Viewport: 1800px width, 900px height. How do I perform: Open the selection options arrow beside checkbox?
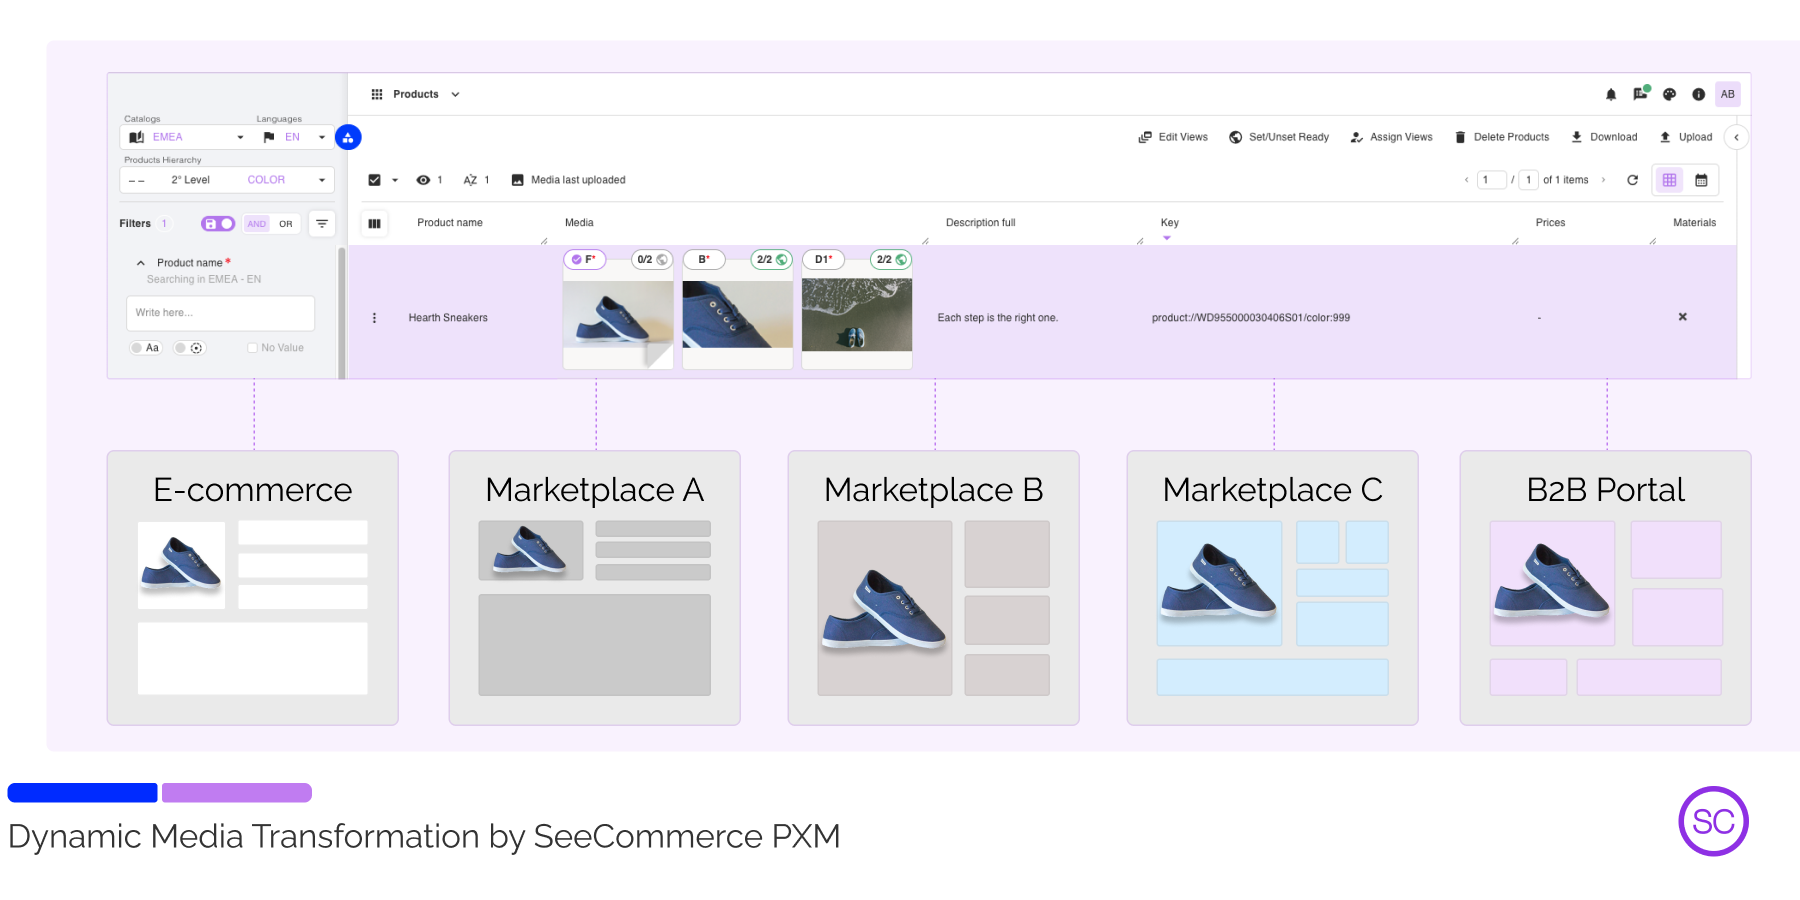coord(395,180)
